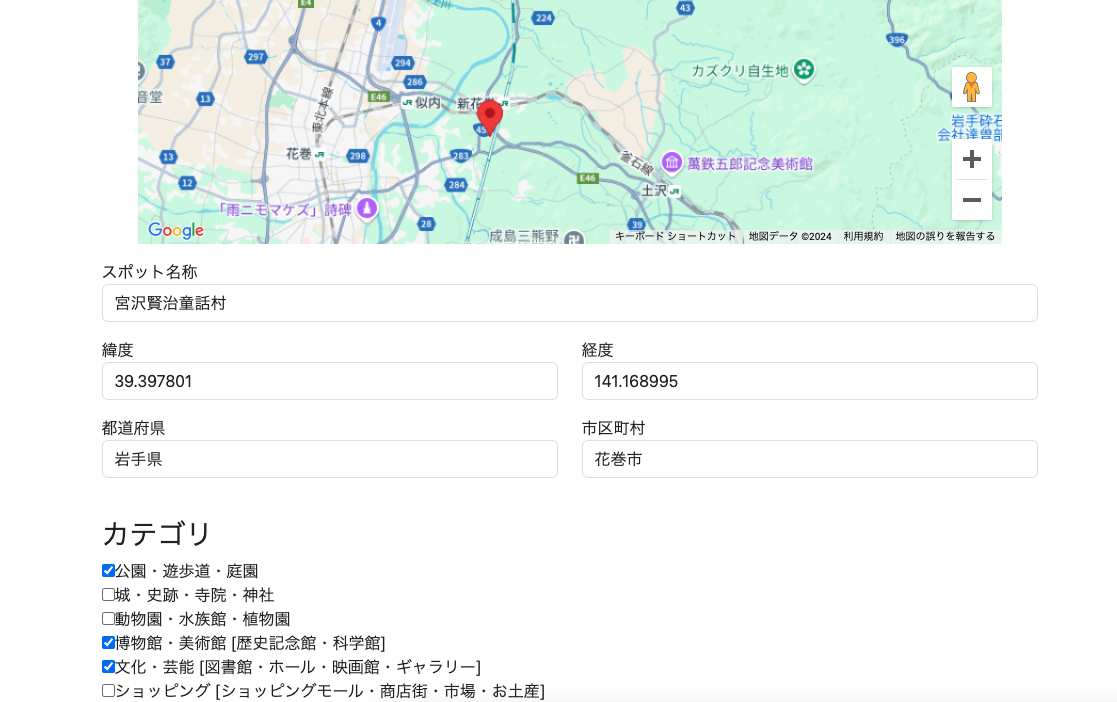Click the route 283 shield on map
Viewport: 1117px width, 702px height.
(x=461, y=155)
